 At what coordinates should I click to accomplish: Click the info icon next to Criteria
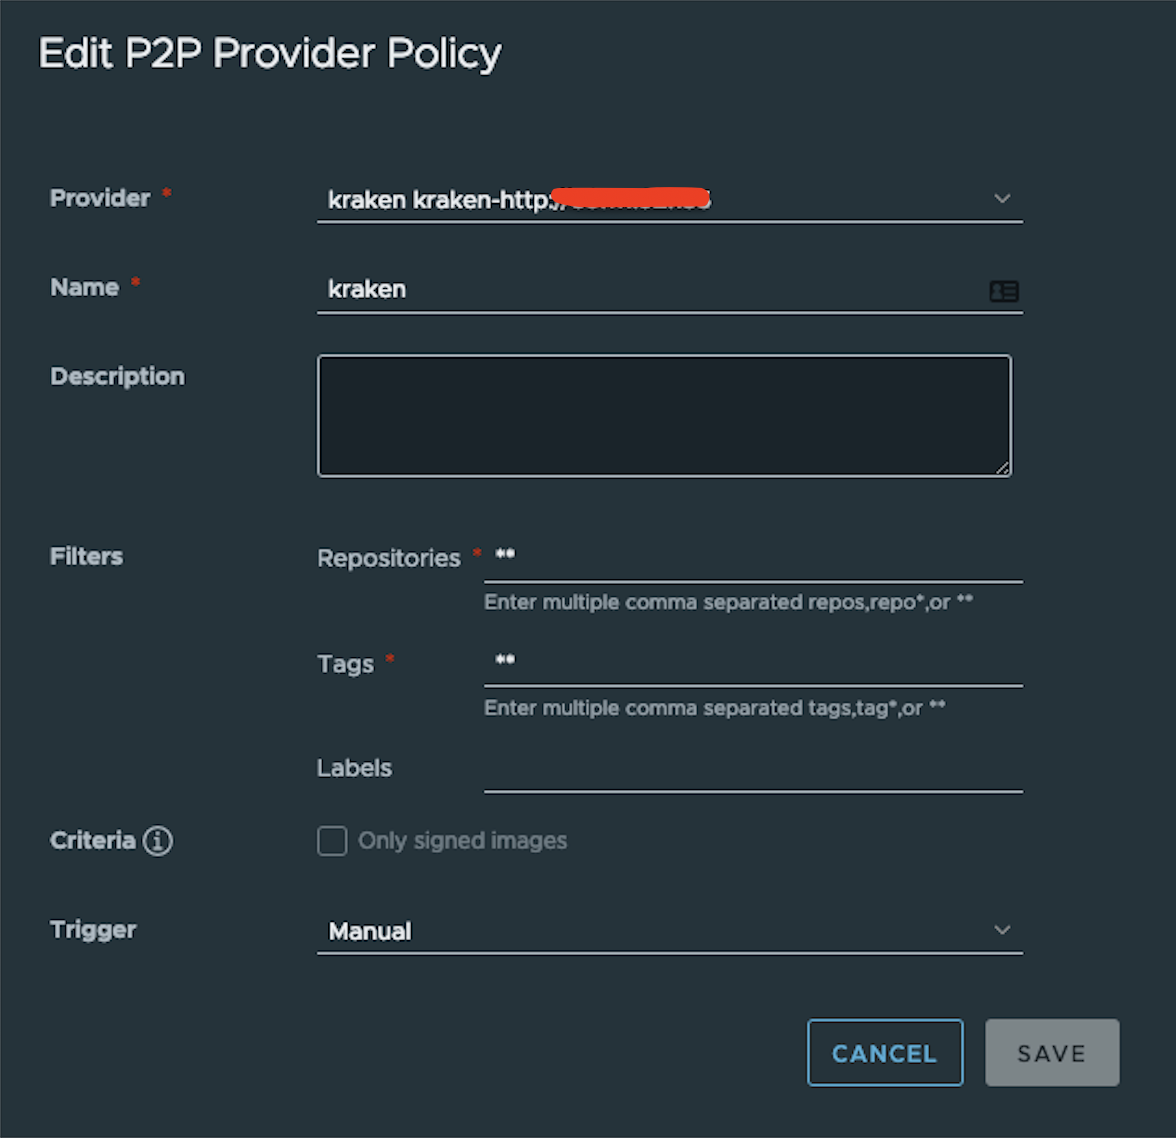coord(158,841)
